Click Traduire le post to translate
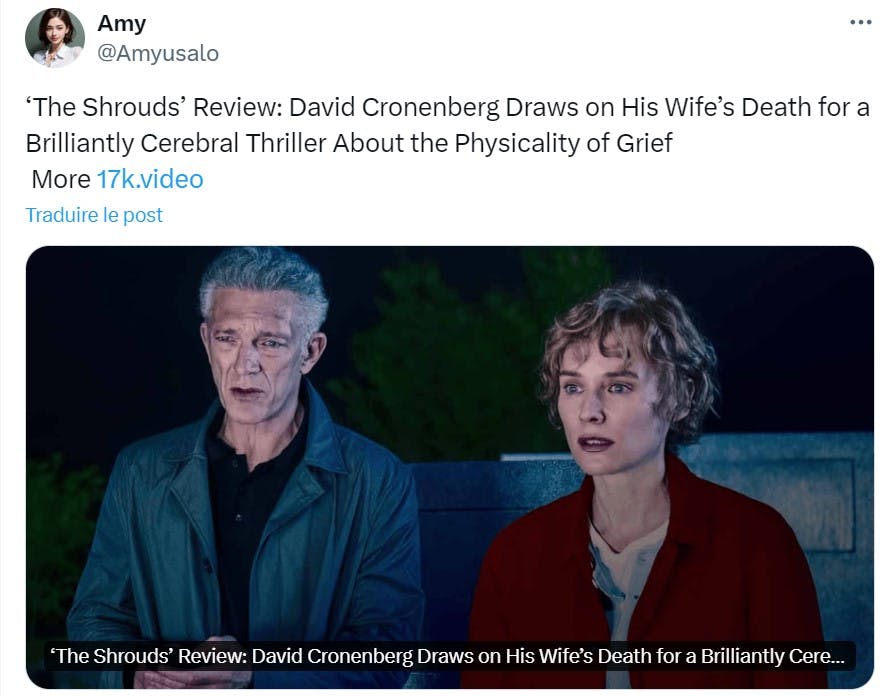Screen dimensions: 892x696 tap(94, 215)
